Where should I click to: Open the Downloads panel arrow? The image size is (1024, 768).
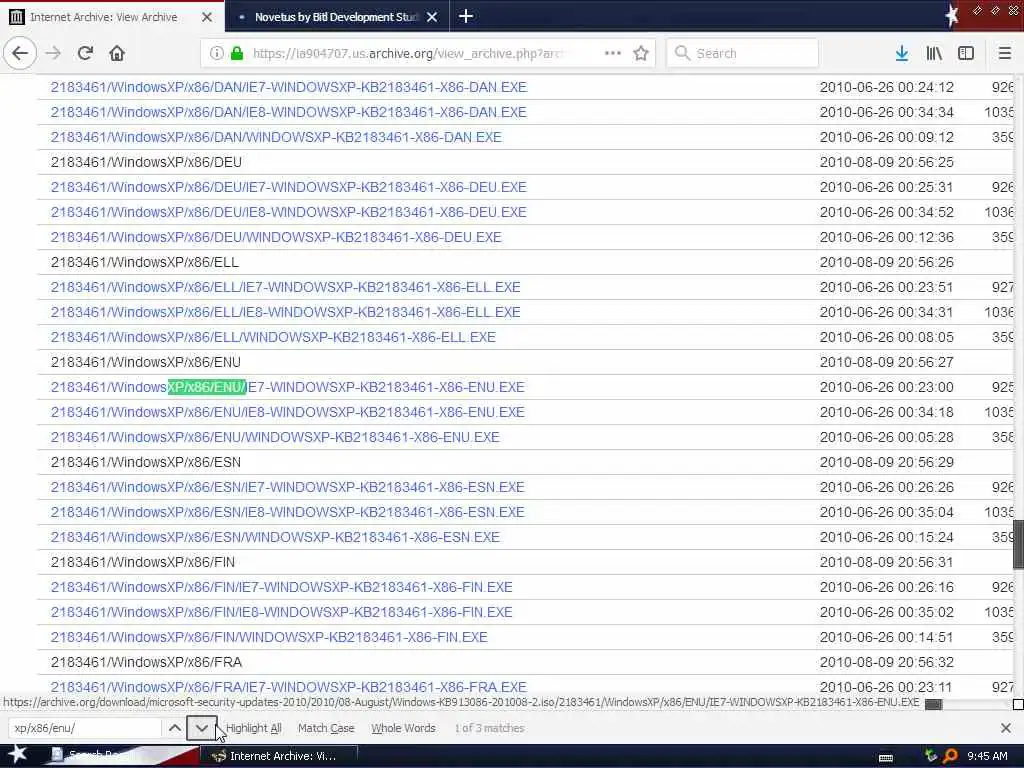(902, 54)
